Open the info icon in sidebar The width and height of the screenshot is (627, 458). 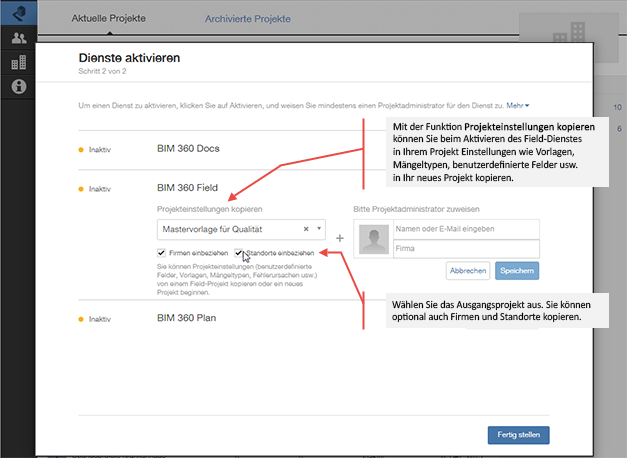19,86
